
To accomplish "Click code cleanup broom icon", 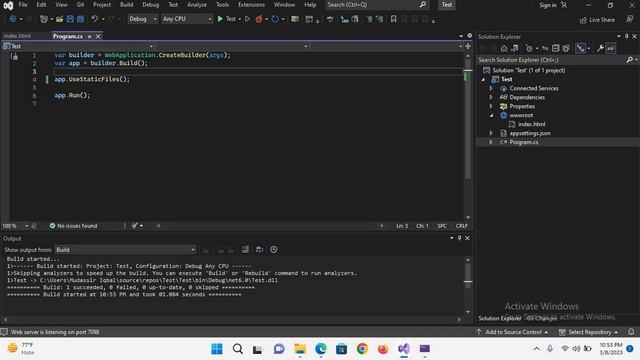I will [x=134, y=226].
